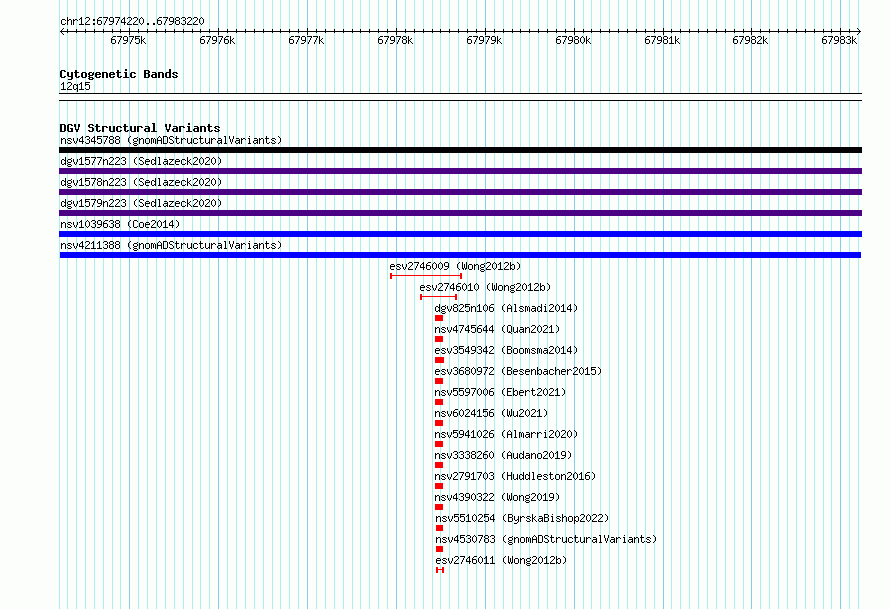This screenshot has width=890, height=609.
Task: Select the blue nsv1039638 variant bar
Action: [x=460, y=234]
